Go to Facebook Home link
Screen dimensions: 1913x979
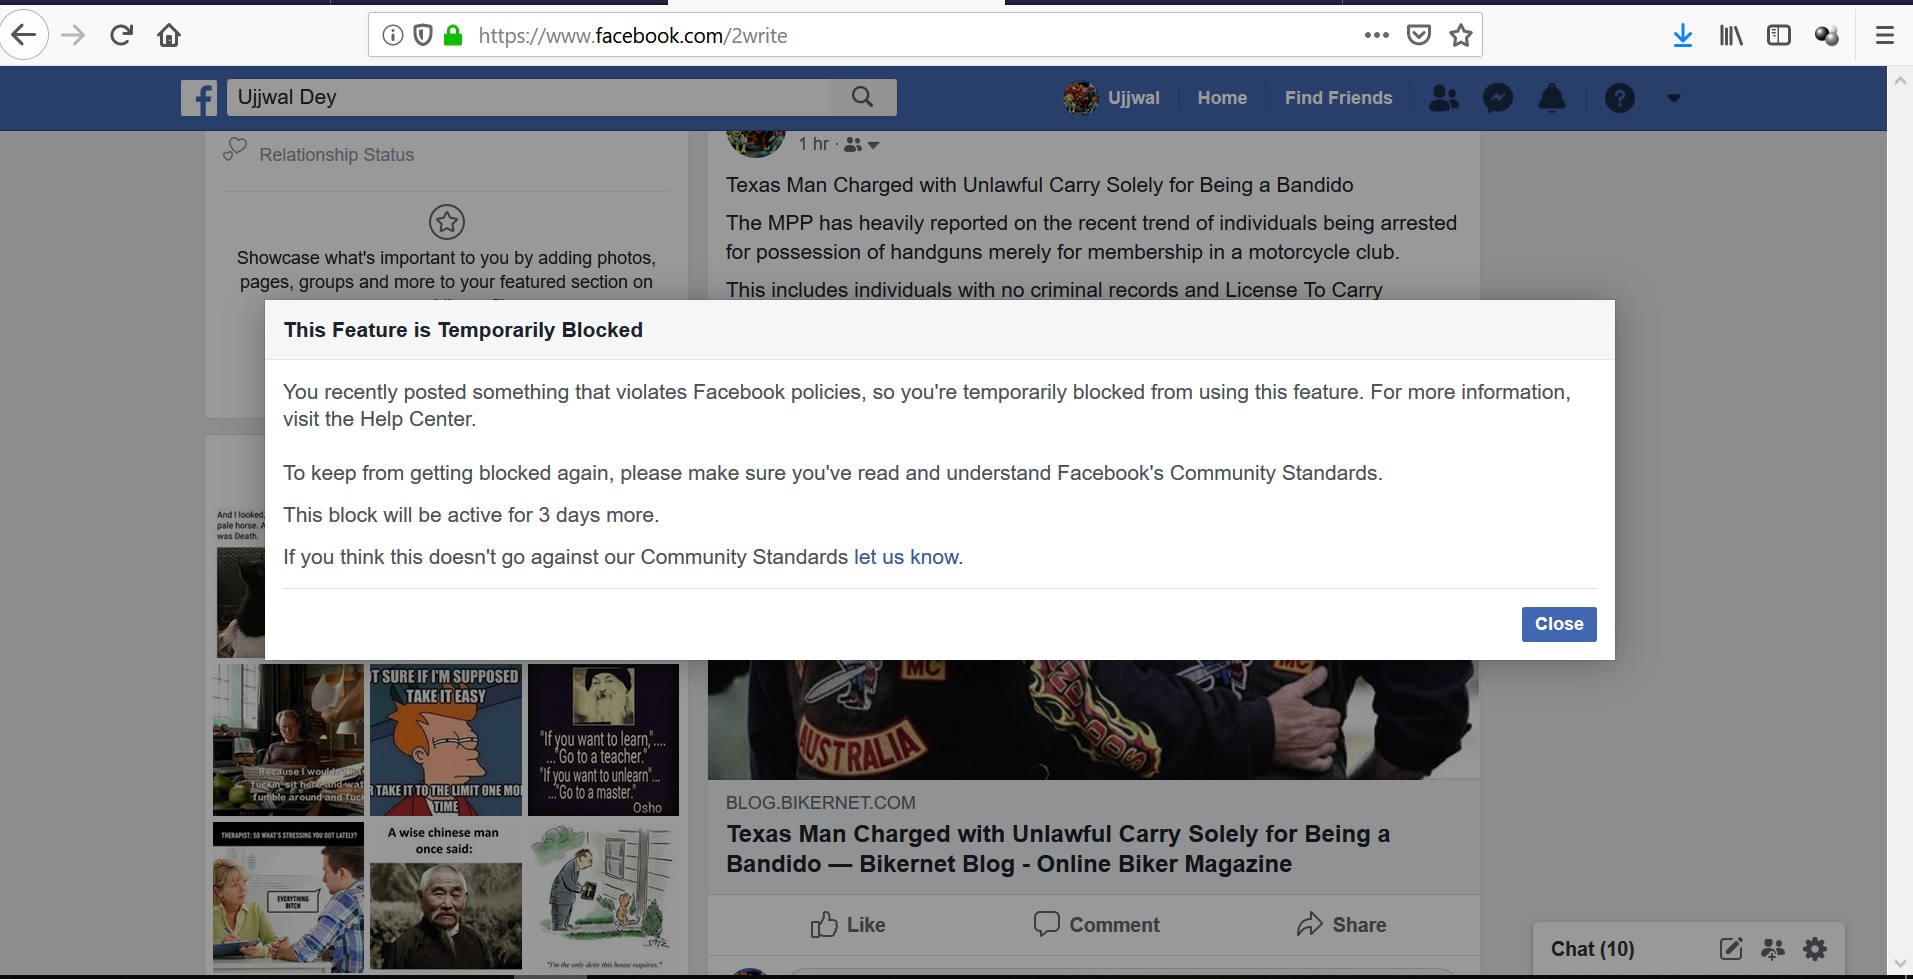point(1222,98)
